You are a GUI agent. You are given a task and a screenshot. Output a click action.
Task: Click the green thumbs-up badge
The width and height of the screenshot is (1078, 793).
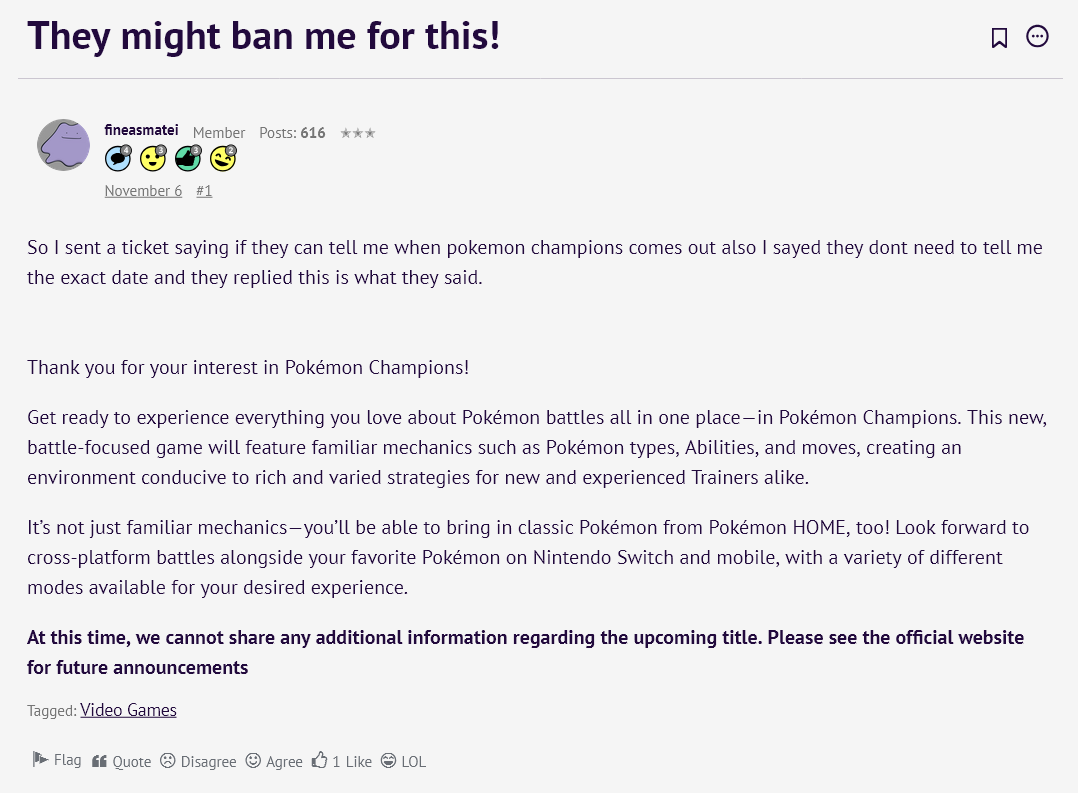[188, 158]
